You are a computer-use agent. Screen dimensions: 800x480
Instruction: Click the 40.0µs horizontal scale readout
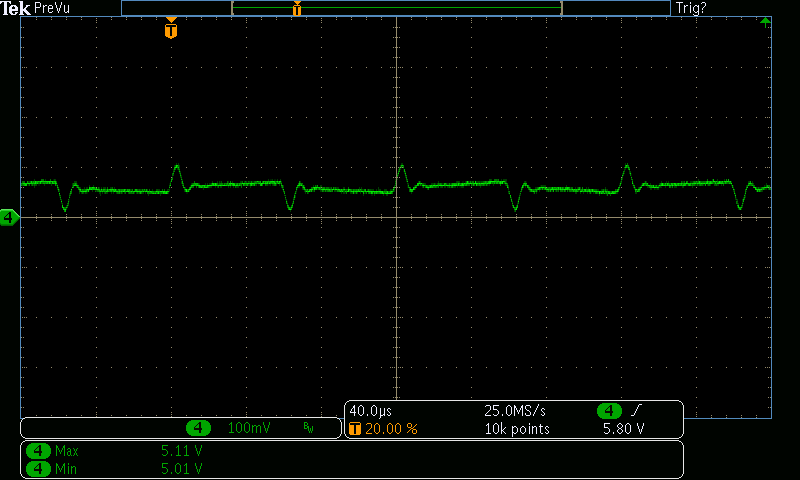click(371, 411)
